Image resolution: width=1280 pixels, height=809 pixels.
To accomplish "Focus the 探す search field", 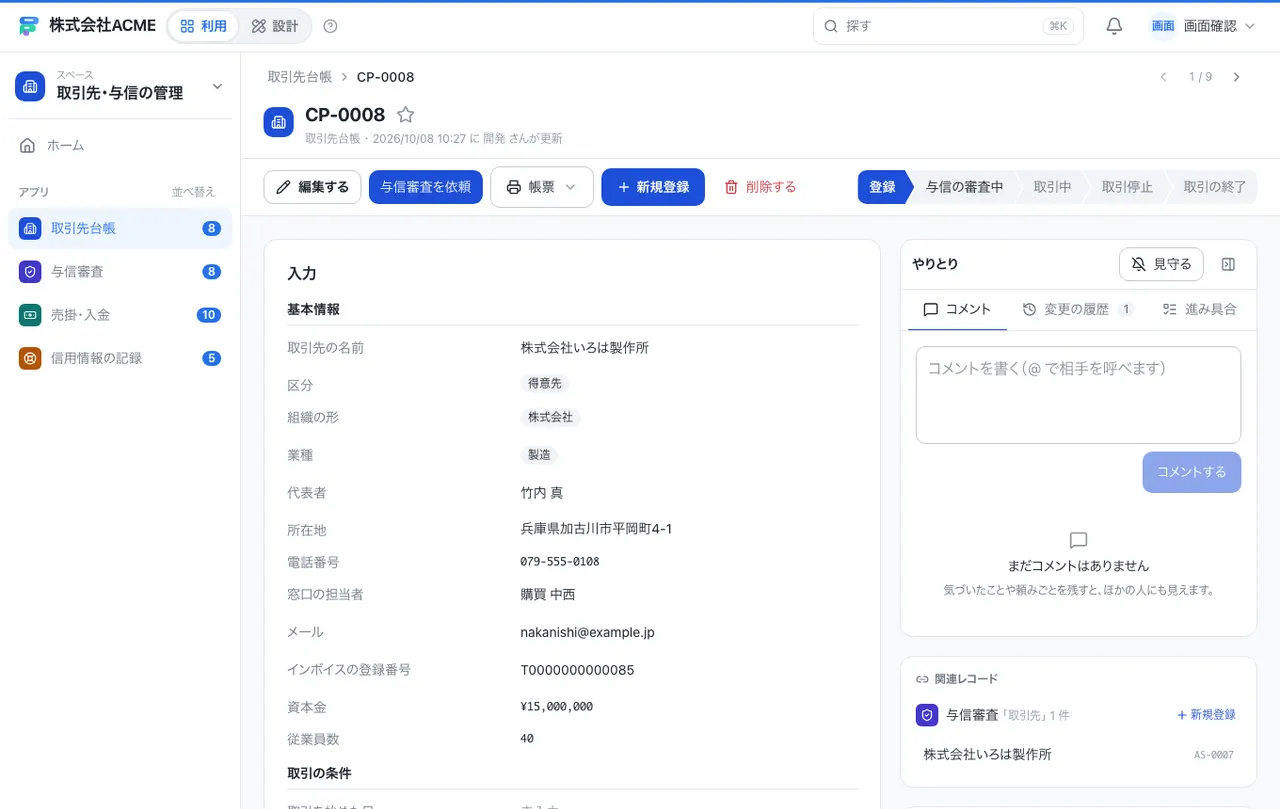I will point(948,26).
